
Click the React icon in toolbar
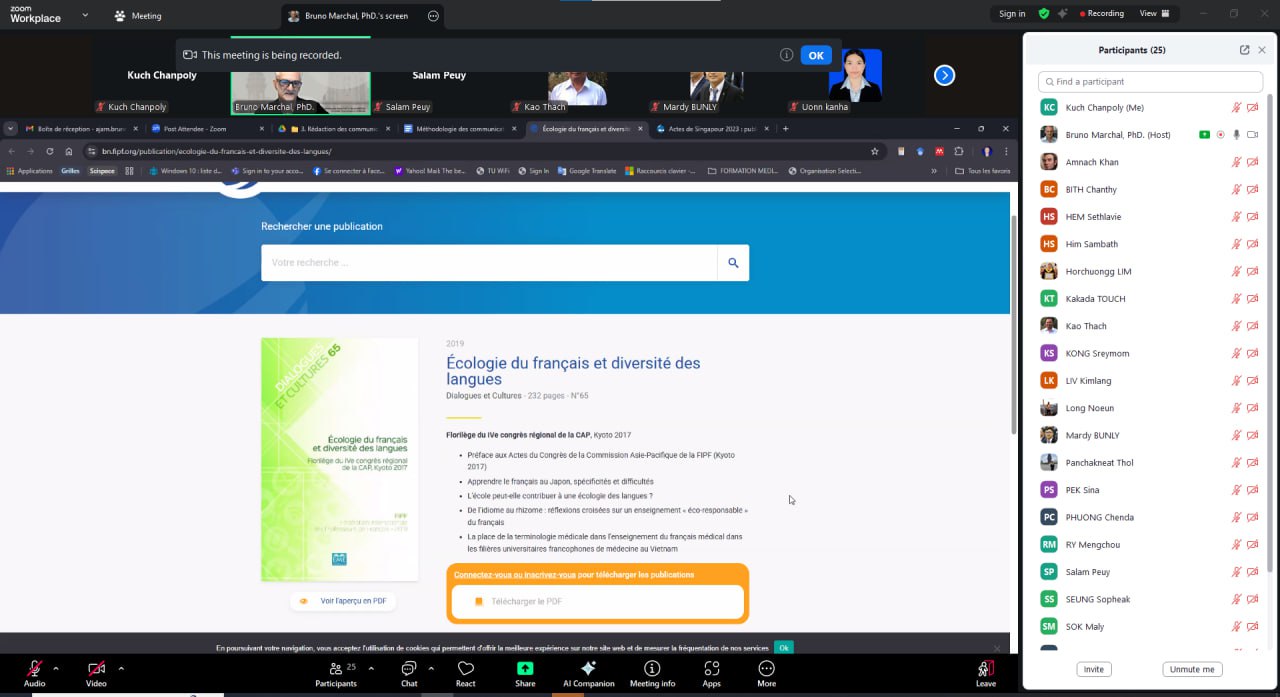tap(465, 669)
